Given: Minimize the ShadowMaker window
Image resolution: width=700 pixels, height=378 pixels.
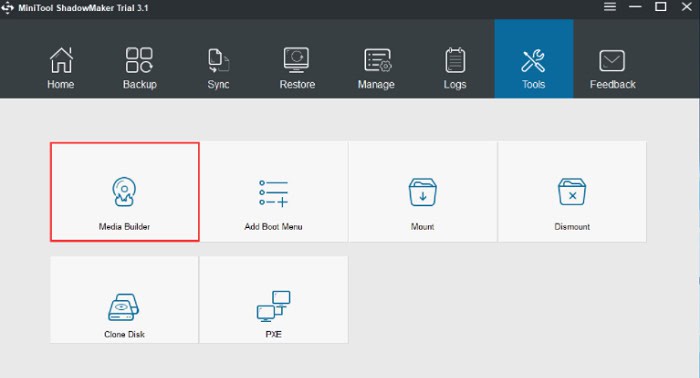Looking at the screenshot, I should [635, 7].
